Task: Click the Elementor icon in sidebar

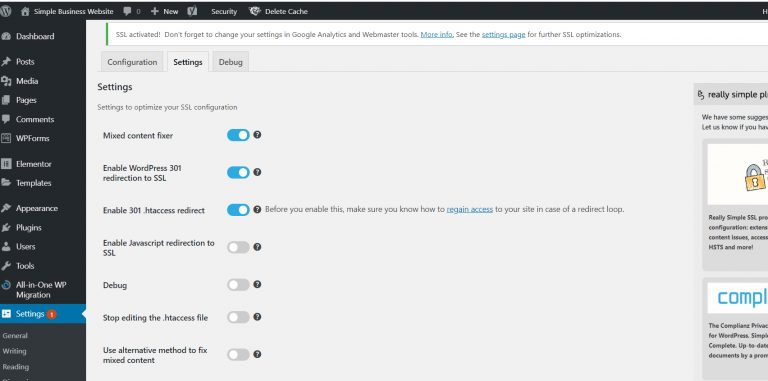Action: click(6, 164)
